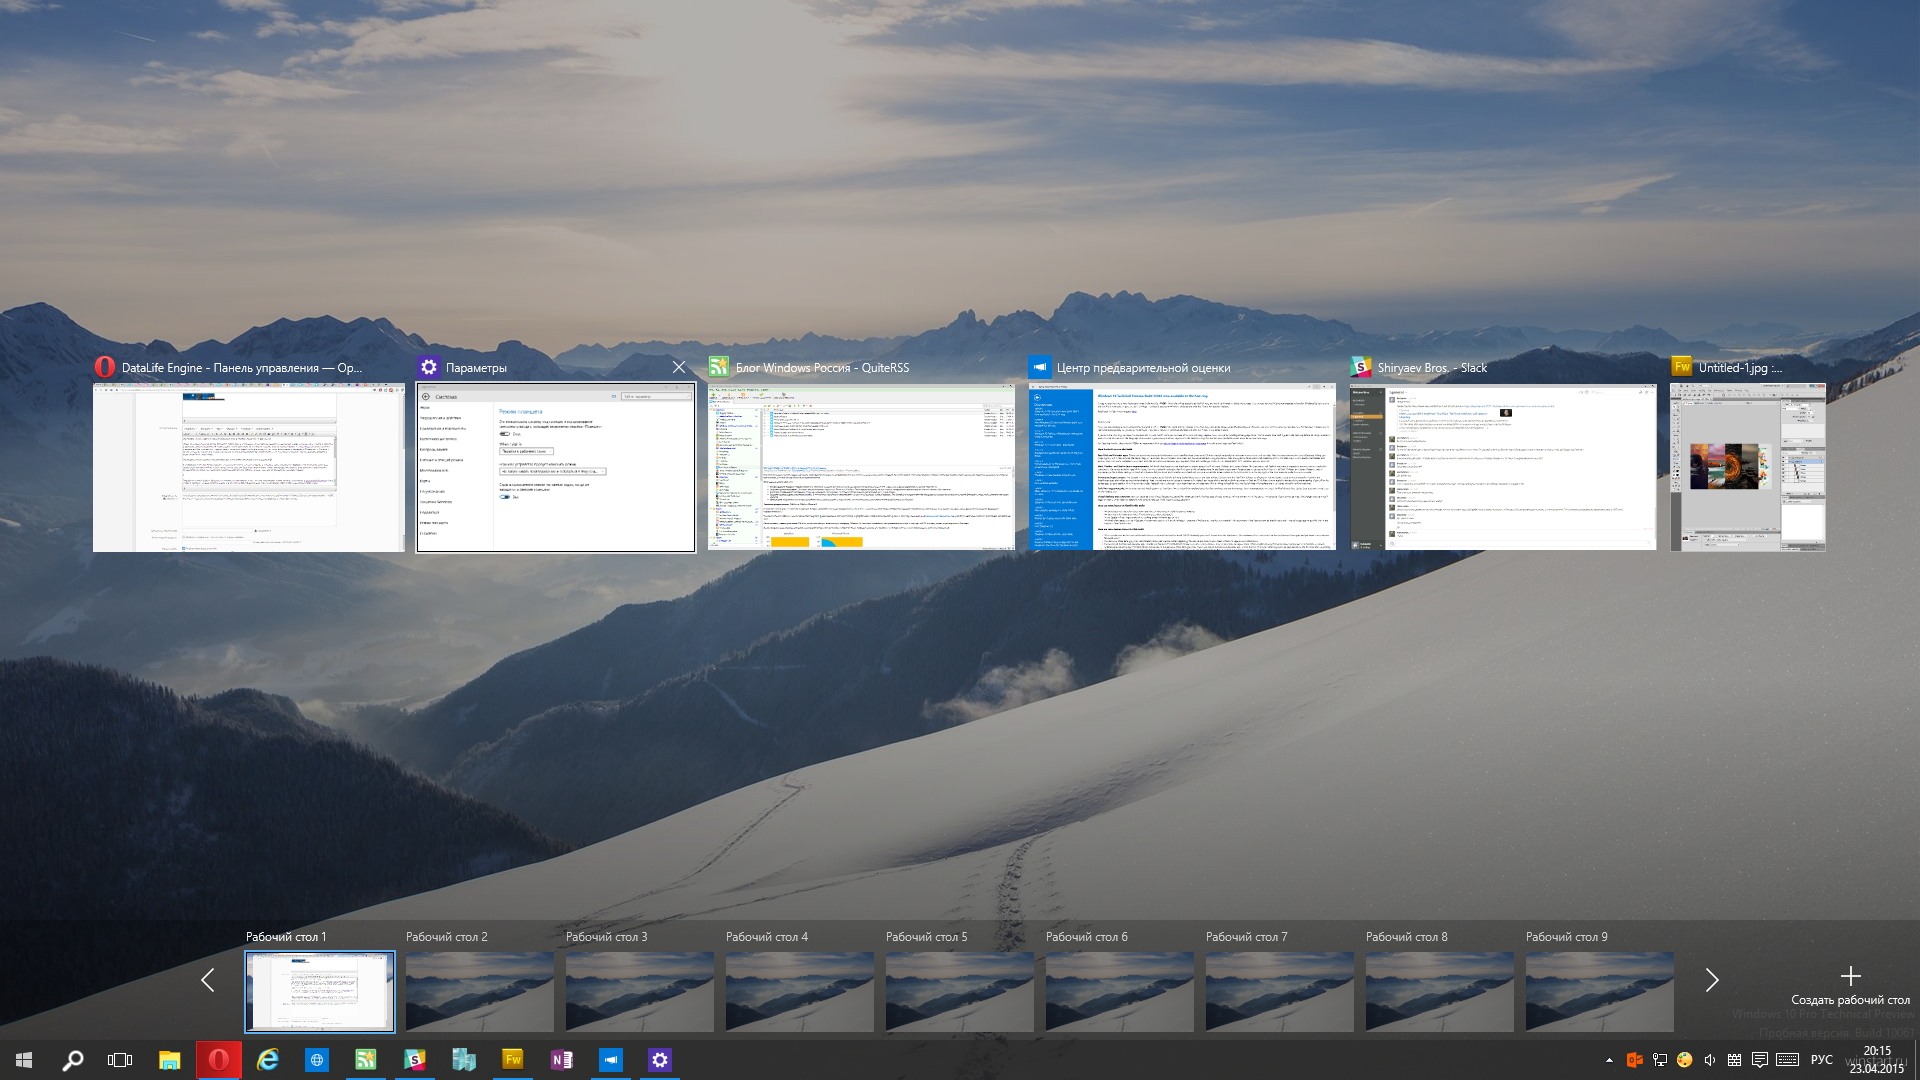Image resolution: width=1920 pixels, height=1080 pixels.
Task: Launch Internet Explorer from the taskbar
Action: [x=267, y=1060]
